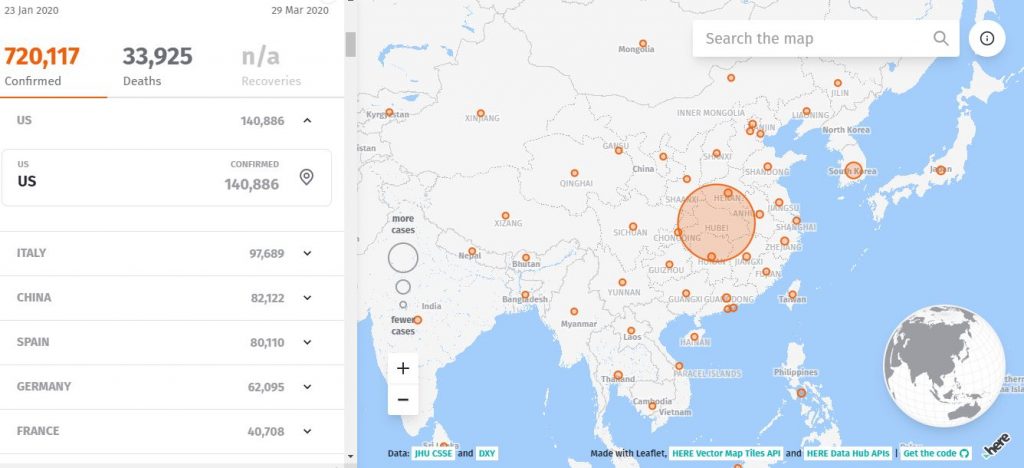Click the HERE logo
Image resolution: width=1024 pixels, height=468 pixels.
click(996, 445)
